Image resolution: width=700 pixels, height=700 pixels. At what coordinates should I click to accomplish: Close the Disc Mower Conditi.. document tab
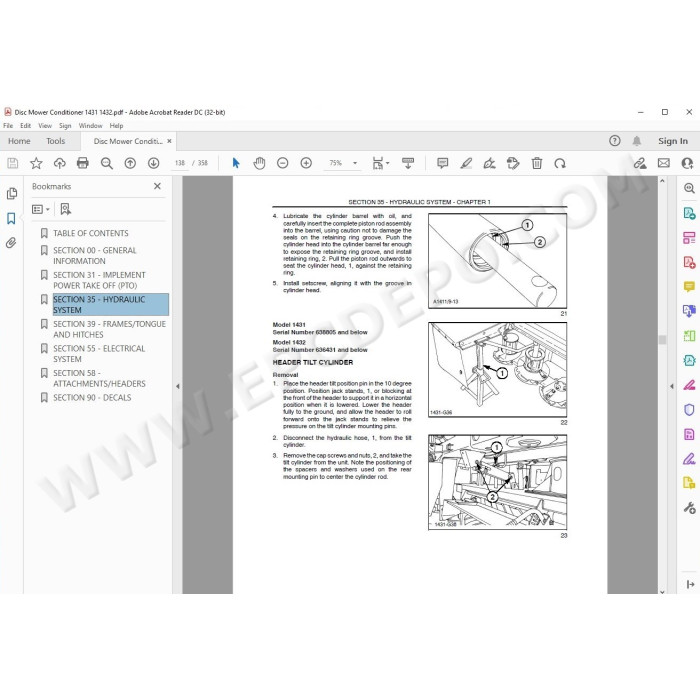169,141
